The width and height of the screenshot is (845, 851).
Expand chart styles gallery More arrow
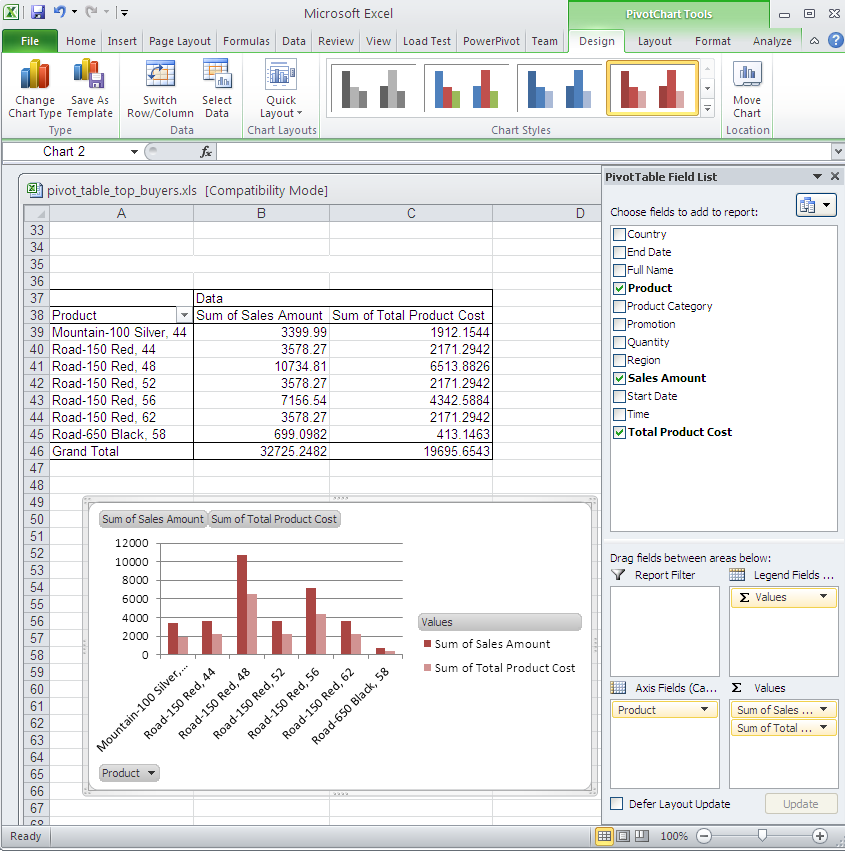[x=707, y=109]
